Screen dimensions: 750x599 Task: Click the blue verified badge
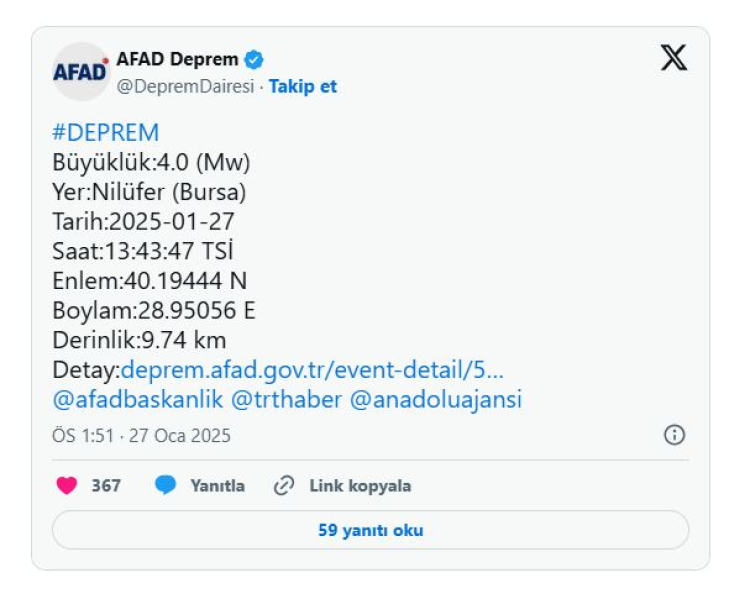(254, 60)
